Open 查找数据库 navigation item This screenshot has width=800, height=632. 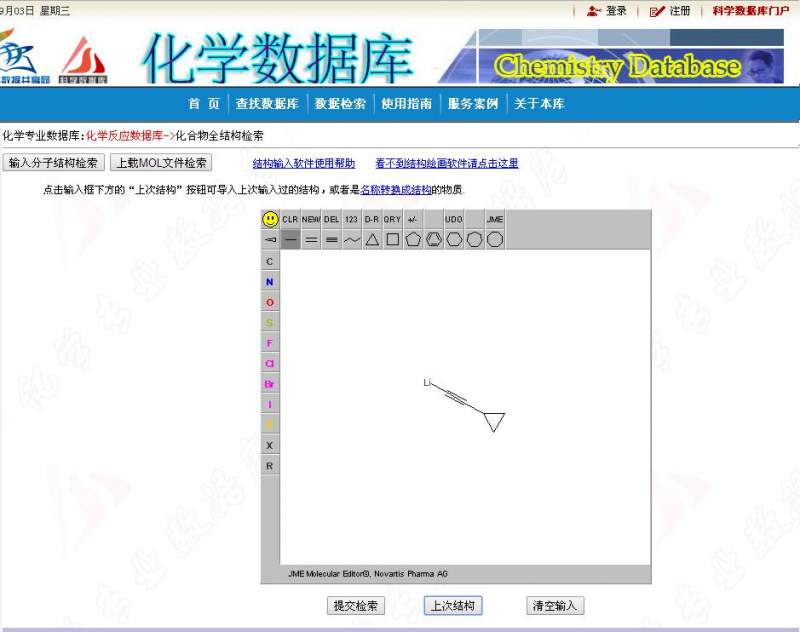267,104
